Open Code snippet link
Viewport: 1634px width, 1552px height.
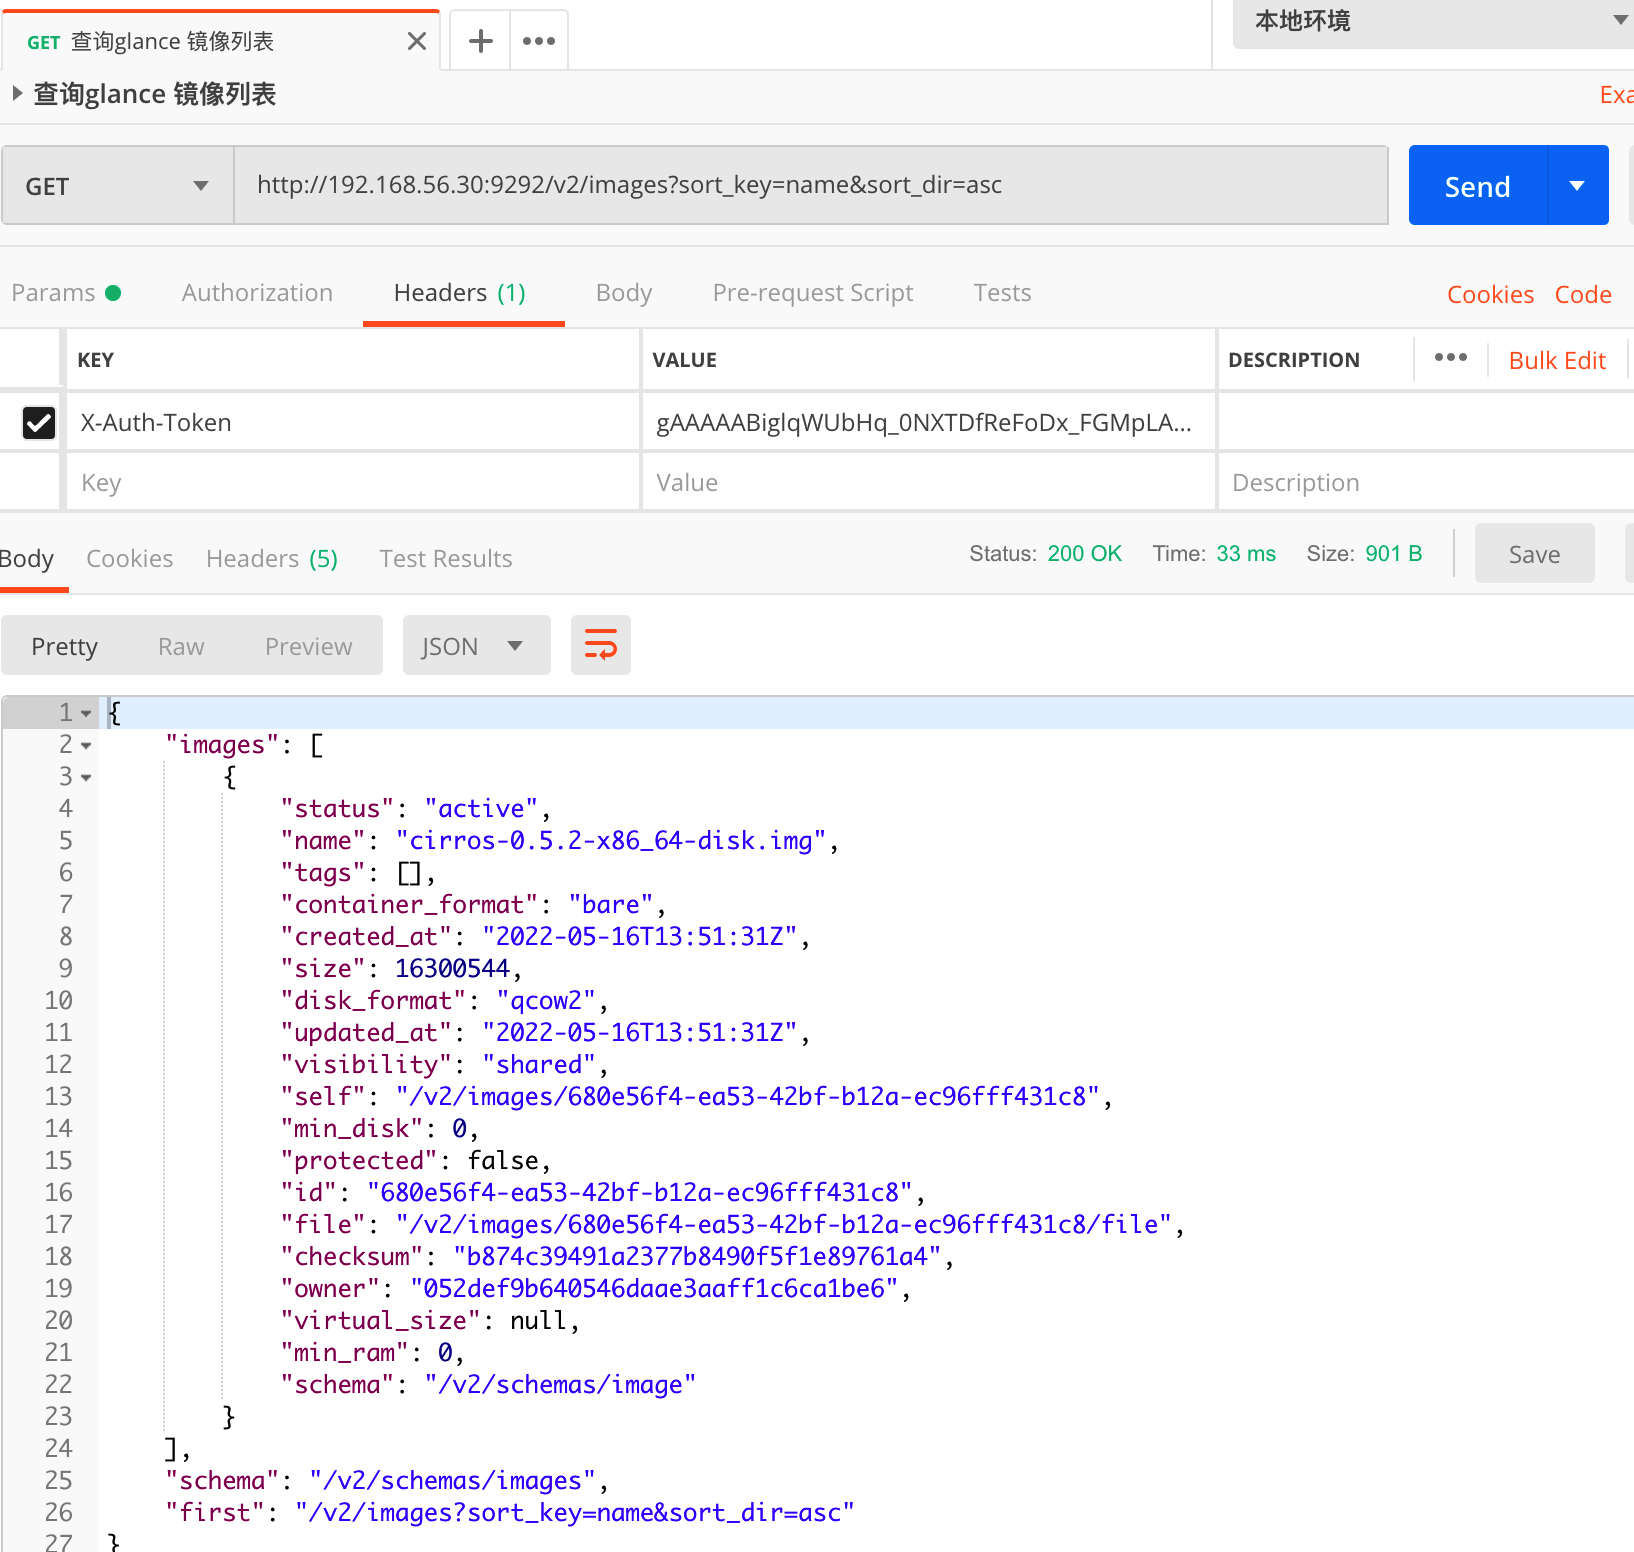(1583, 295)
